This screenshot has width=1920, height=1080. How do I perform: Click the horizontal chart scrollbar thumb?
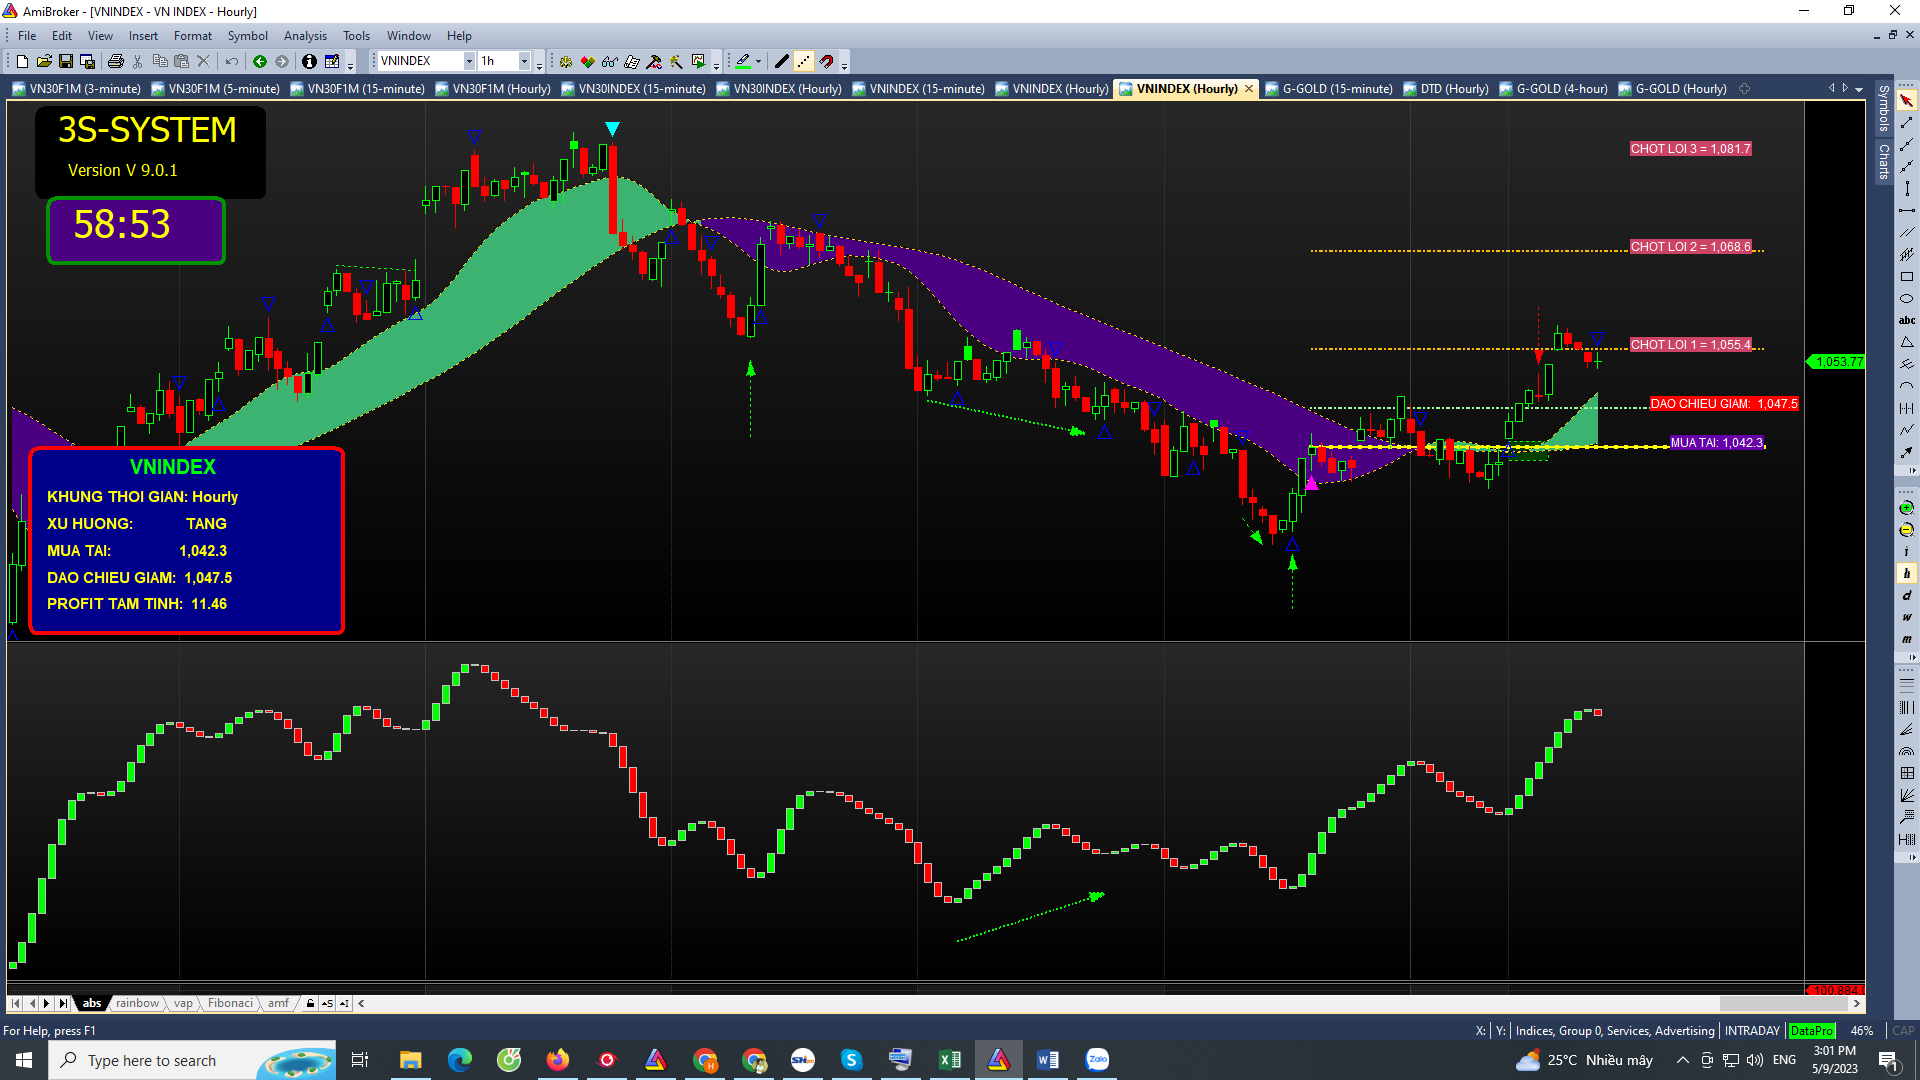(1783, 1004)
